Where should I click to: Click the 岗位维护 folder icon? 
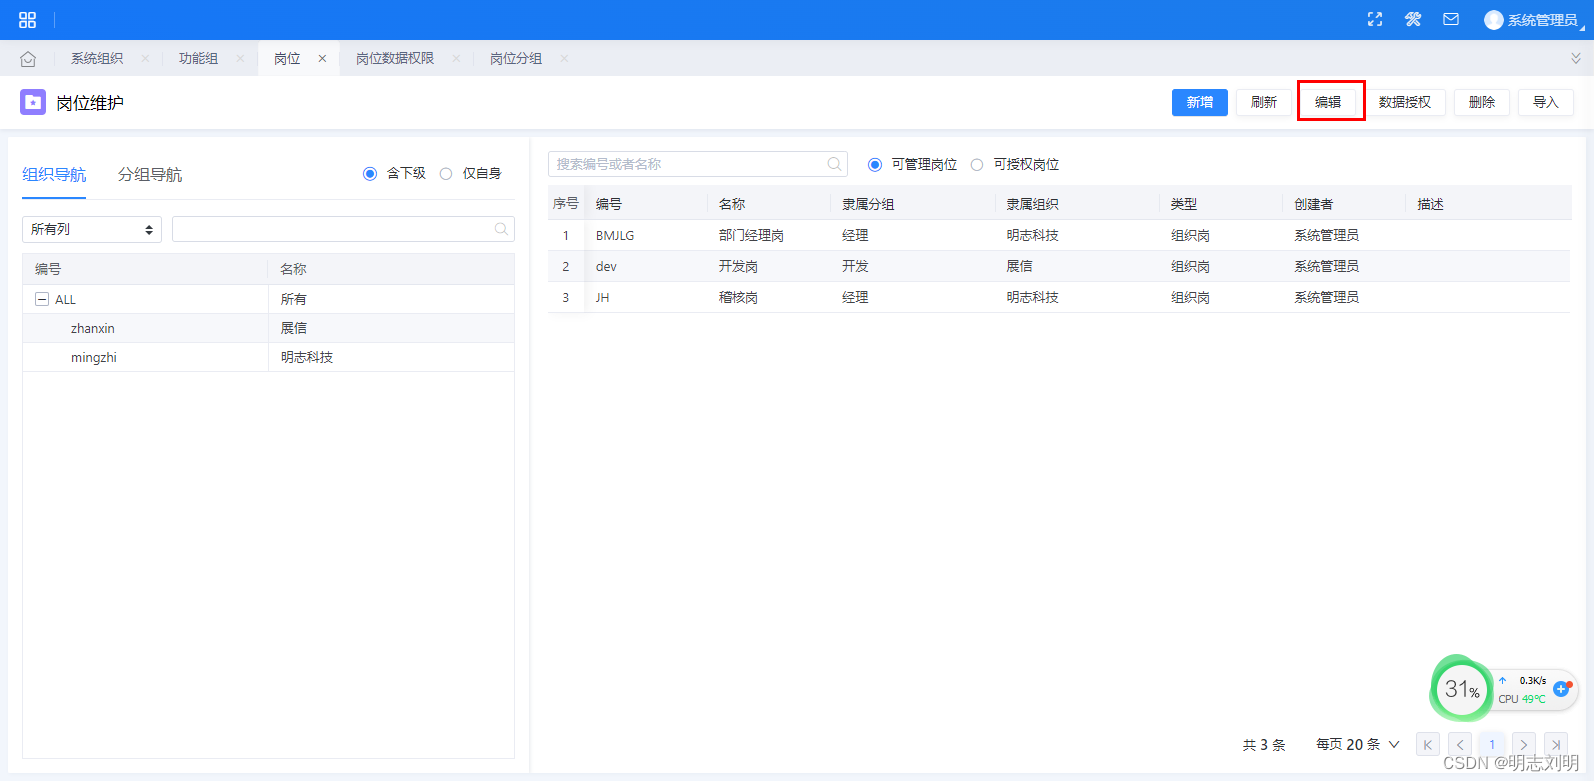(x=33, y=102)
